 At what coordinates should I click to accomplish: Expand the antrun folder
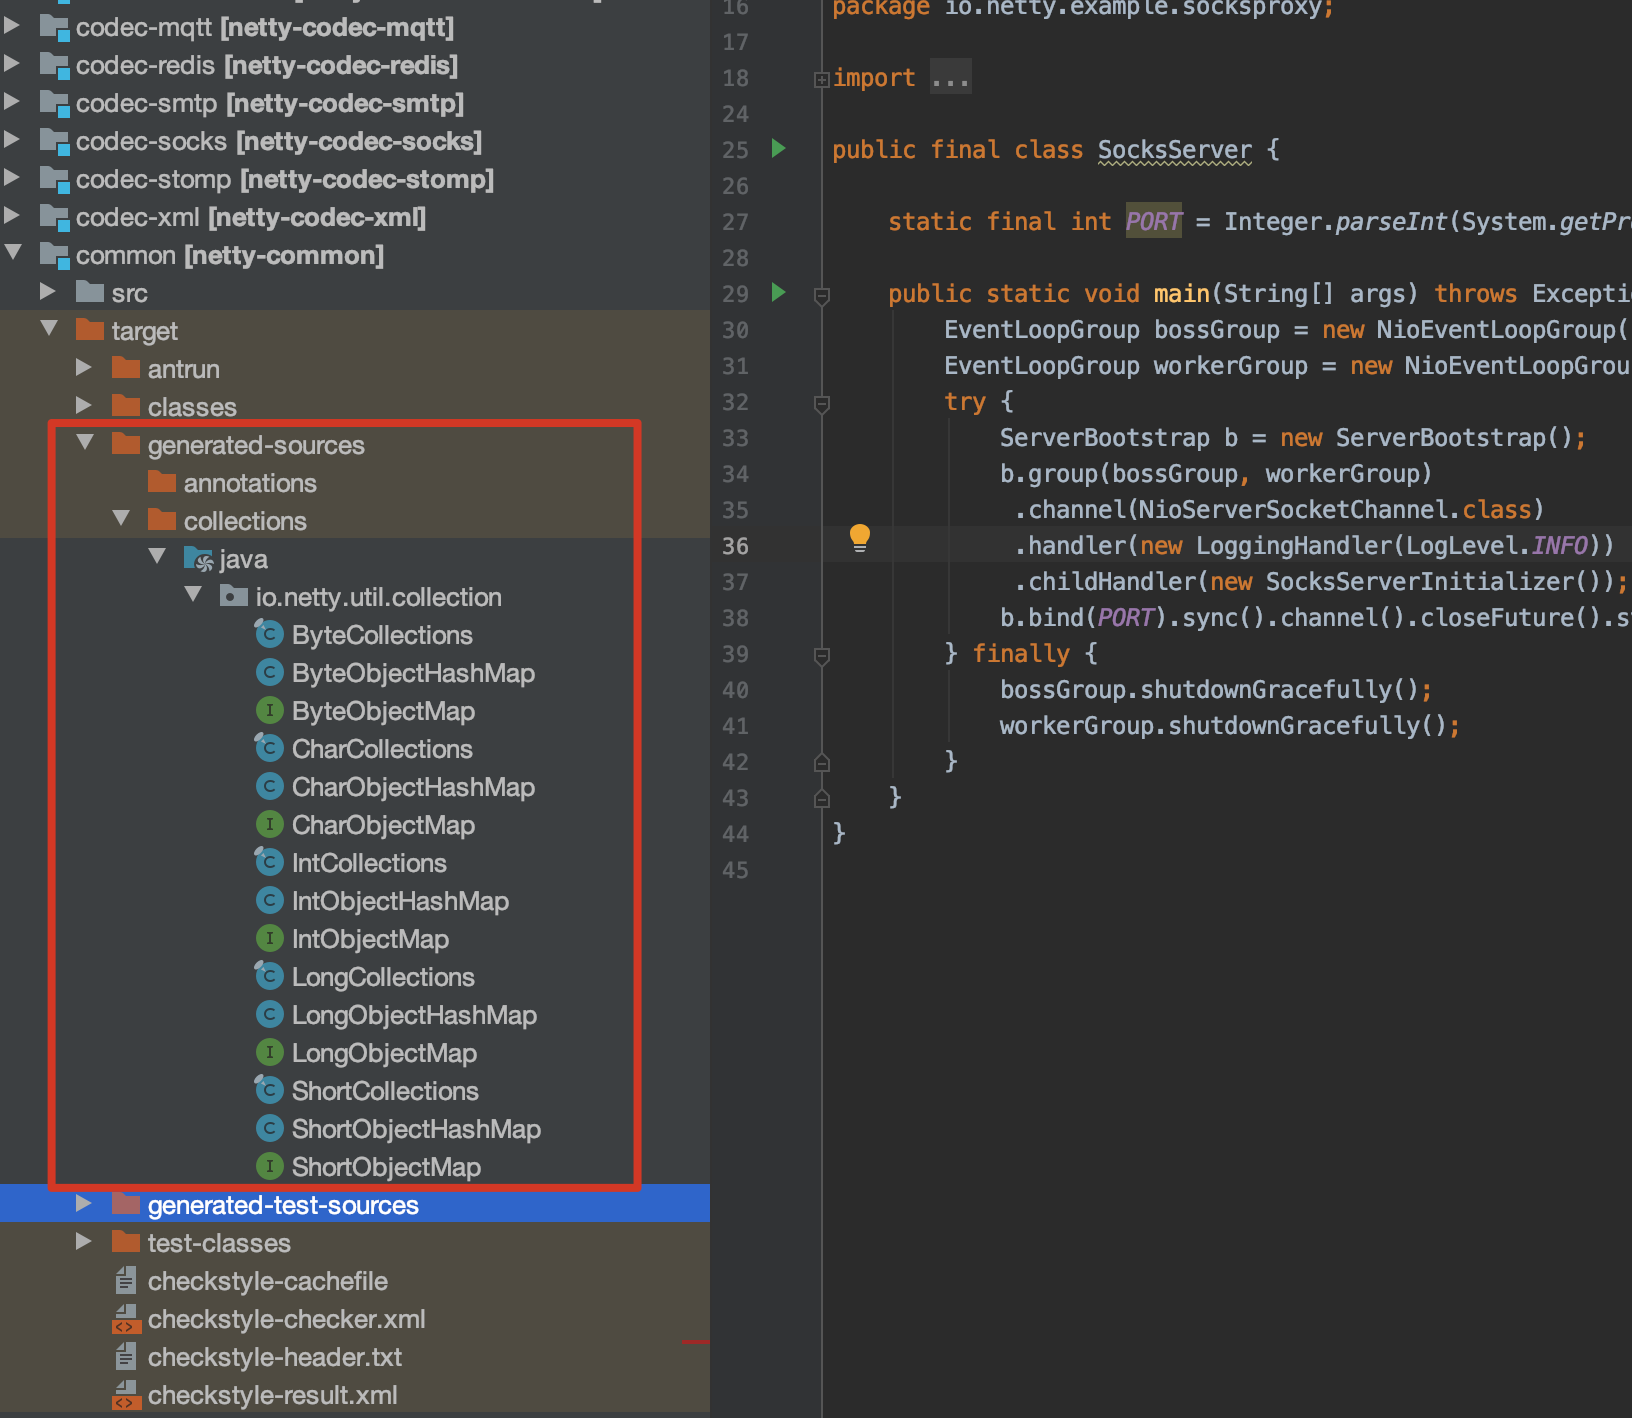tap(84, 367)
